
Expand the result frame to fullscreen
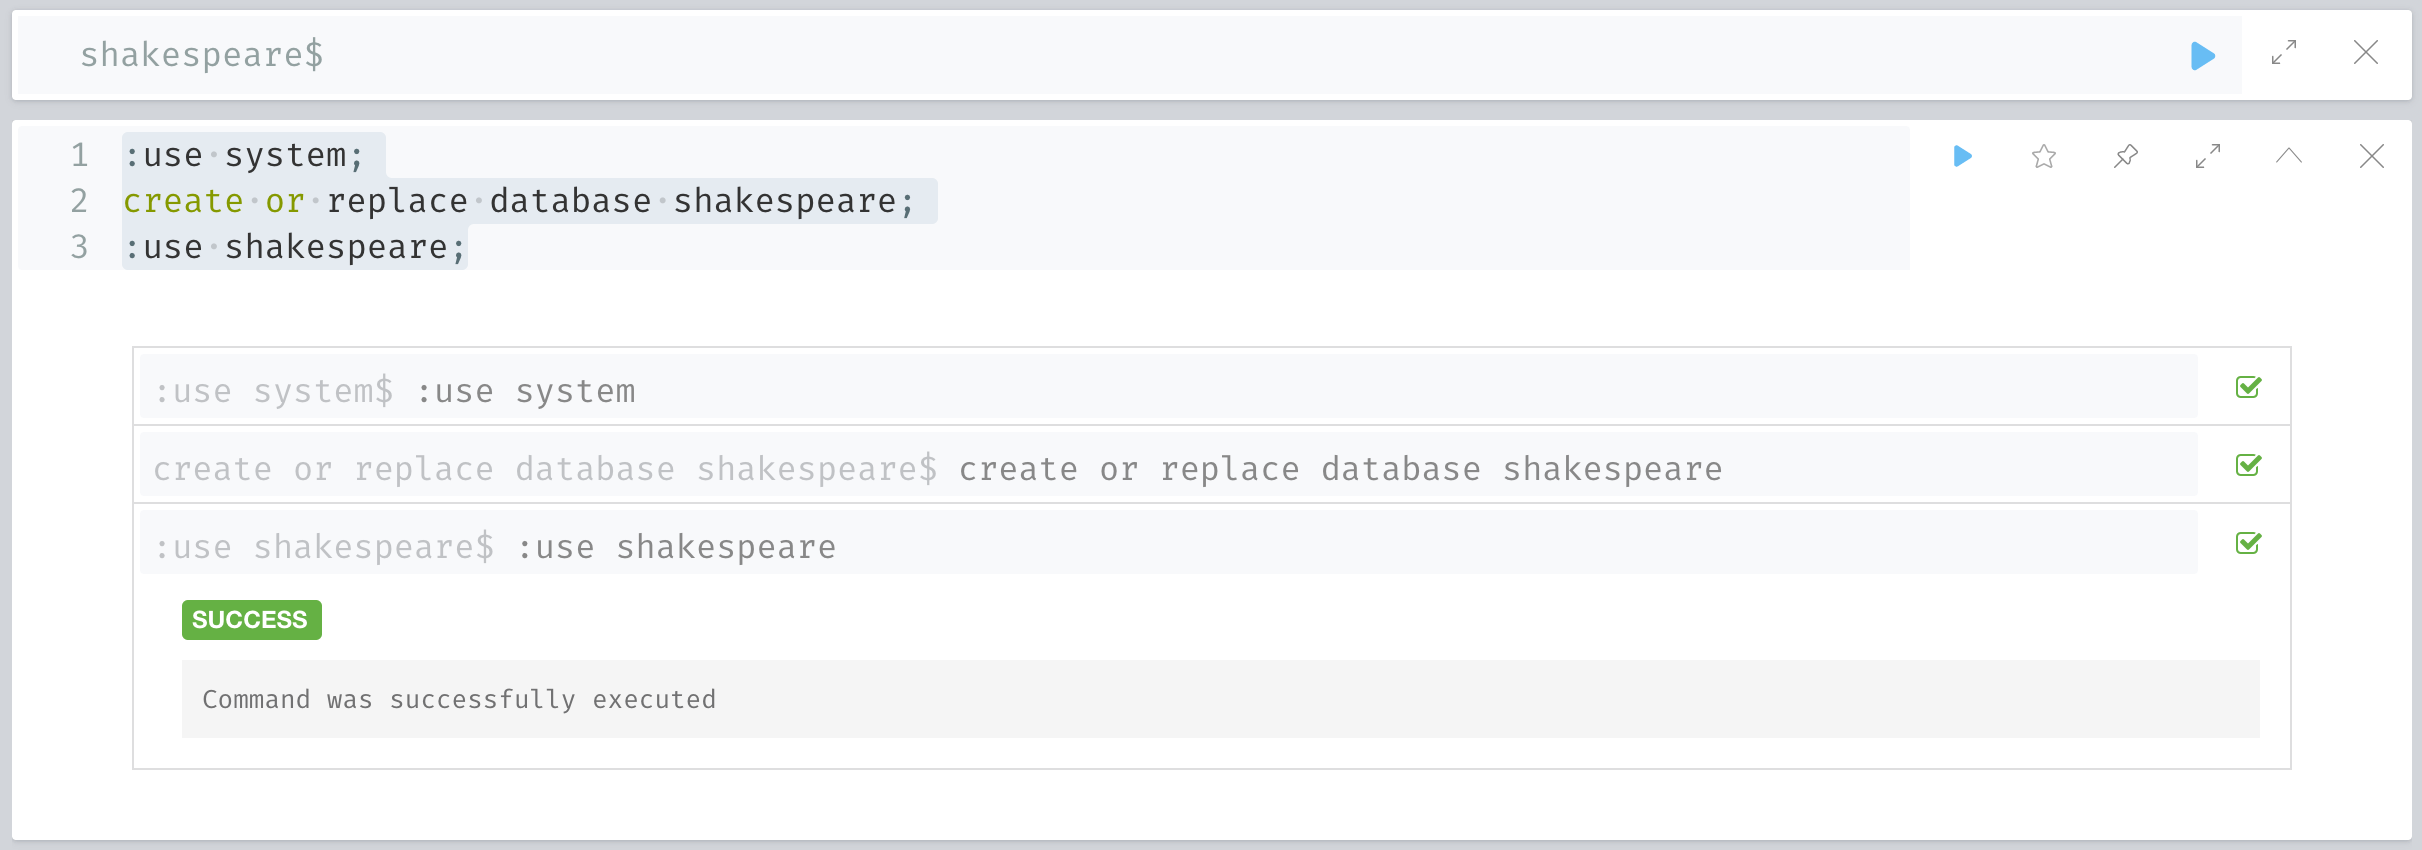(2208, 156)
